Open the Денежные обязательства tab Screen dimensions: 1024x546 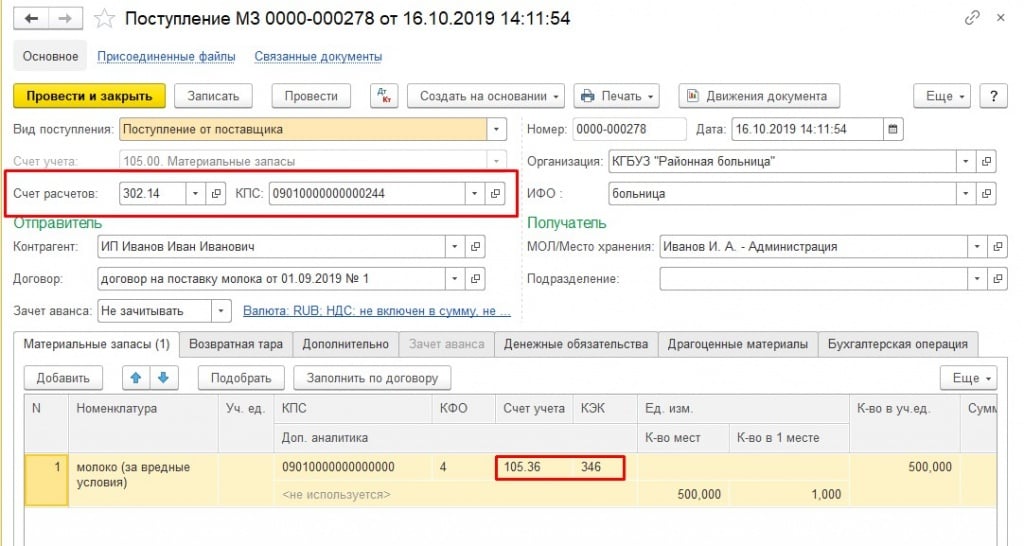point(575,344)
